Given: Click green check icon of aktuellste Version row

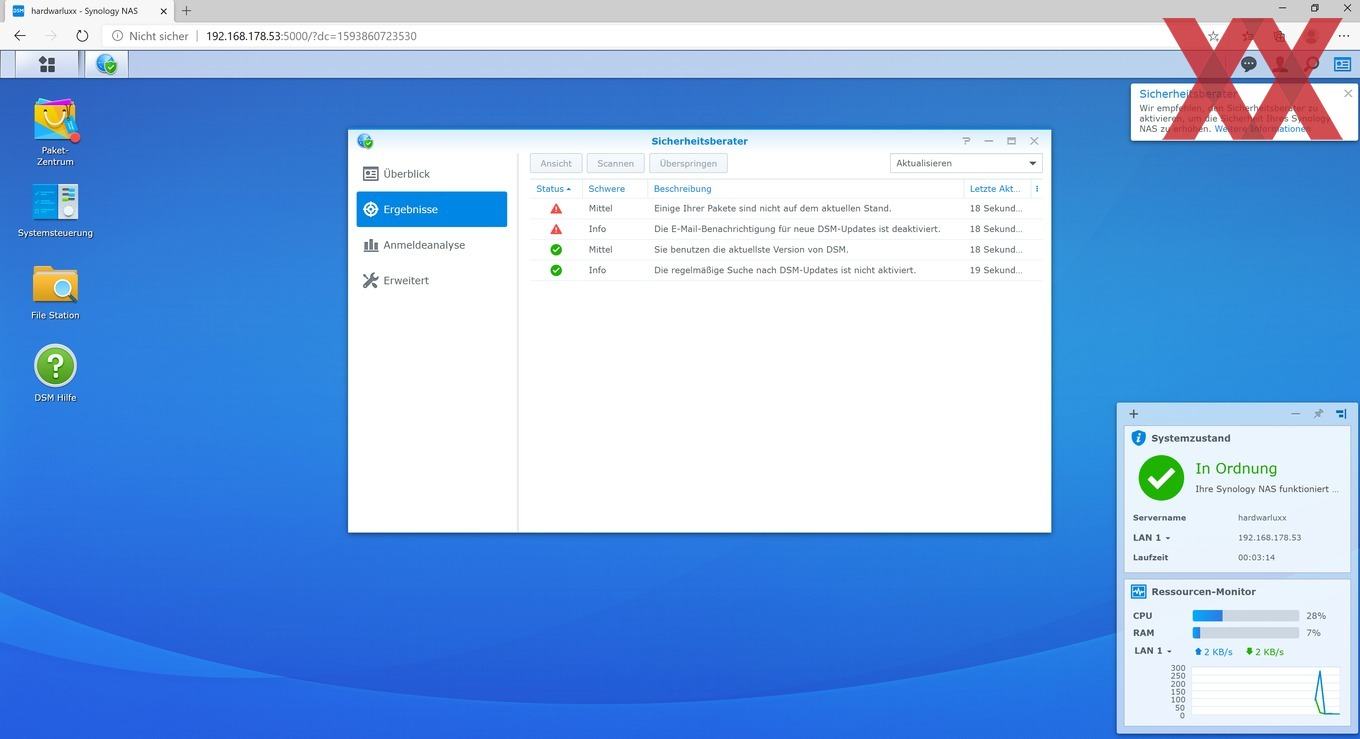Looking at the screenshot, I should [556, 249].
